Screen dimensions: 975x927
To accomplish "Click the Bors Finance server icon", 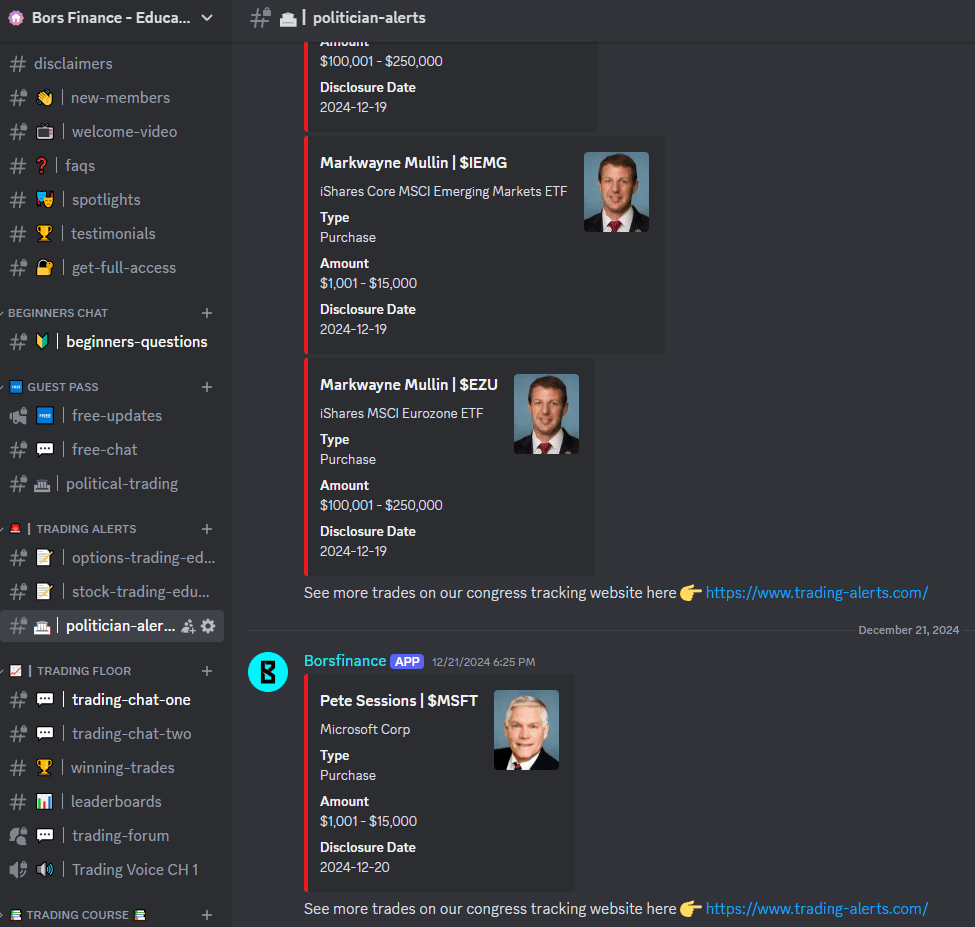I will [x=16, y=18].
